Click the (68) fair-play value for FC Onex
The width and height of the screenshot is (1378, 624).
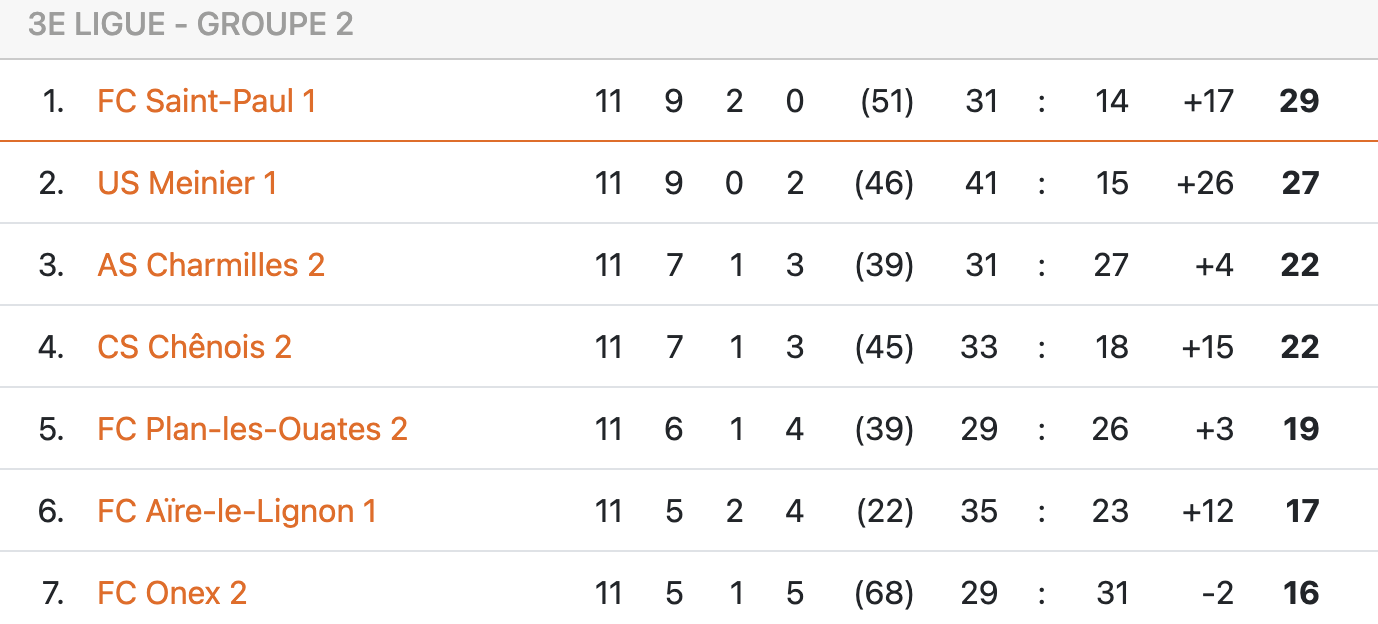click(884, 593)
